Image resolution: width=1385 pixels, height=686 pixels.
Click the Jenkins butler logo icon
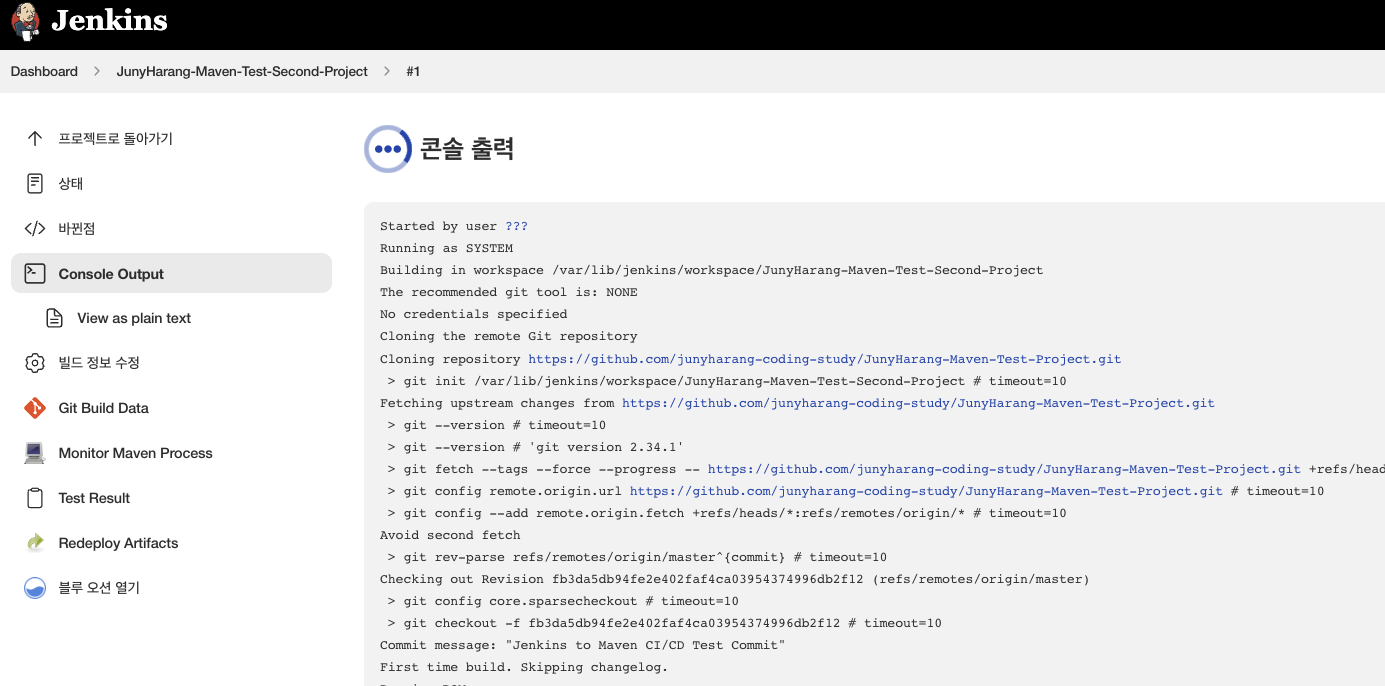point(26,21)
